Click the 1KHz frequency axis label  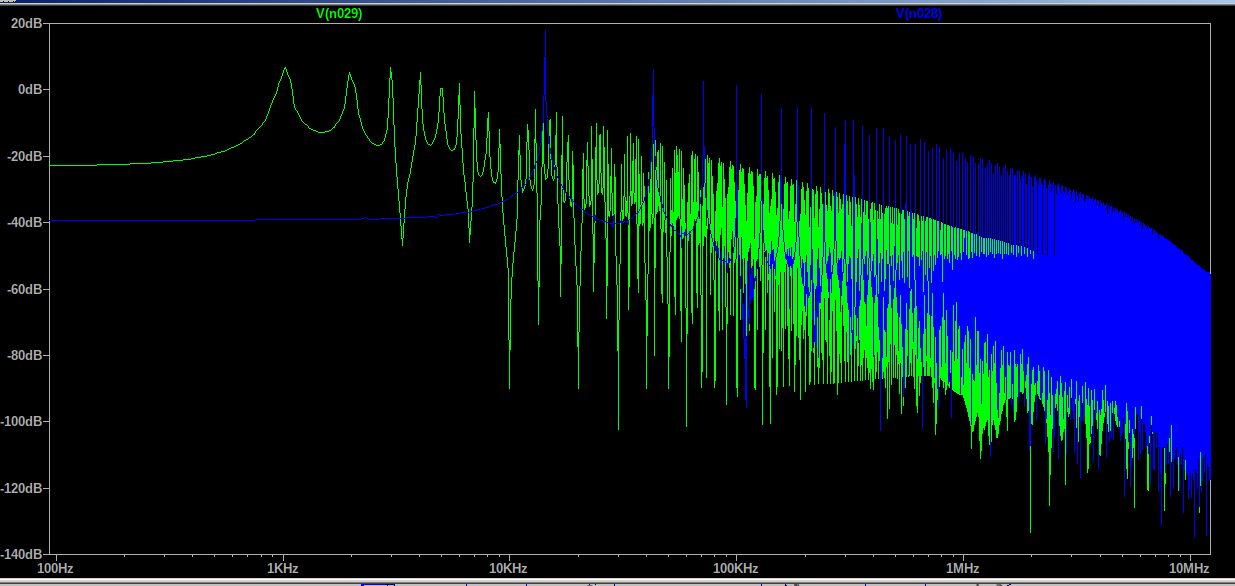[283, 569]
